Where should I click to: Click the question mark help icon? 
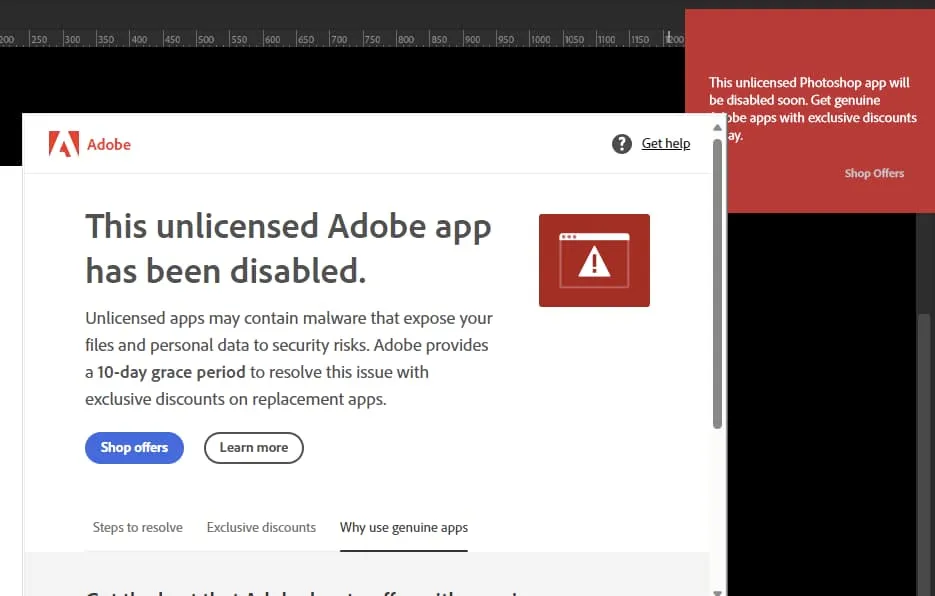[x=620, y=143]
